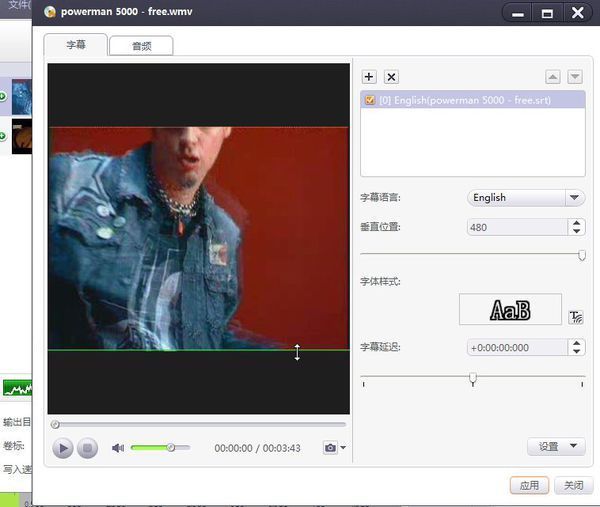The width and height of the screenshot is (600, 507).
Task: Decrease vertical position with down stepper
Action: pyautogui.click(x=576, y=231)
